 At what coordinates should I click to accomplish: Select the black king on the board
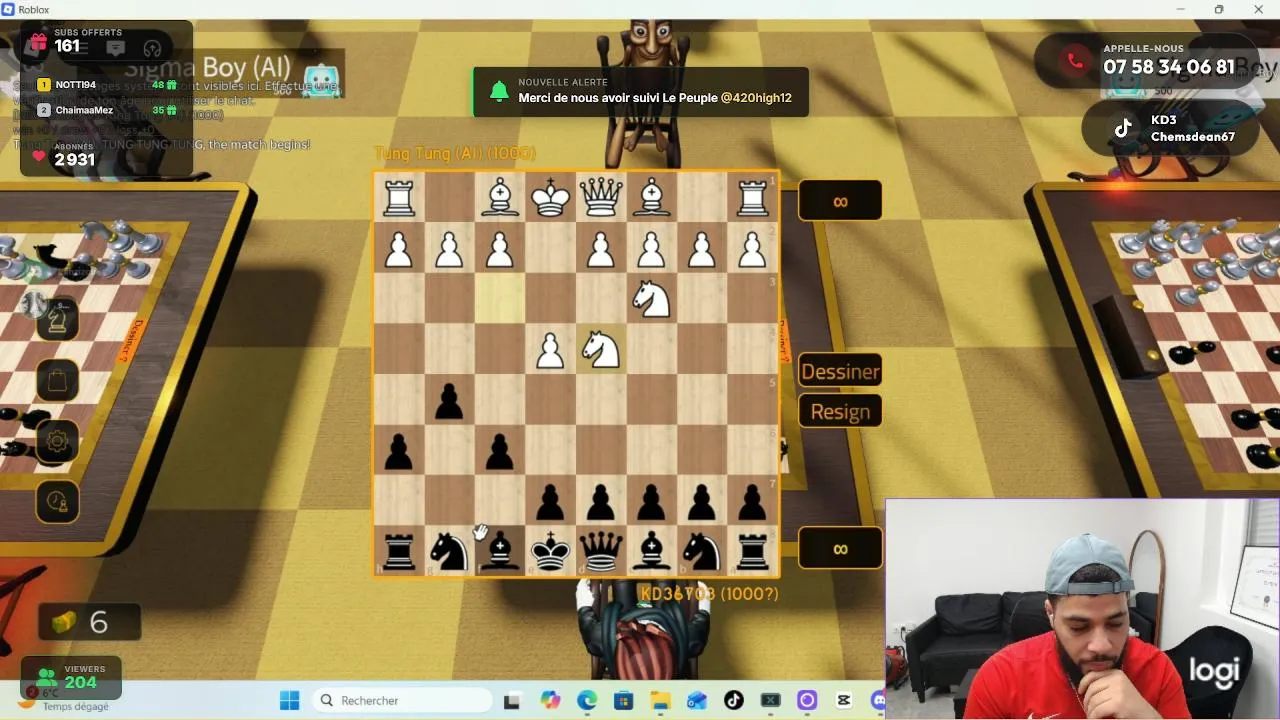coord(550,551)
